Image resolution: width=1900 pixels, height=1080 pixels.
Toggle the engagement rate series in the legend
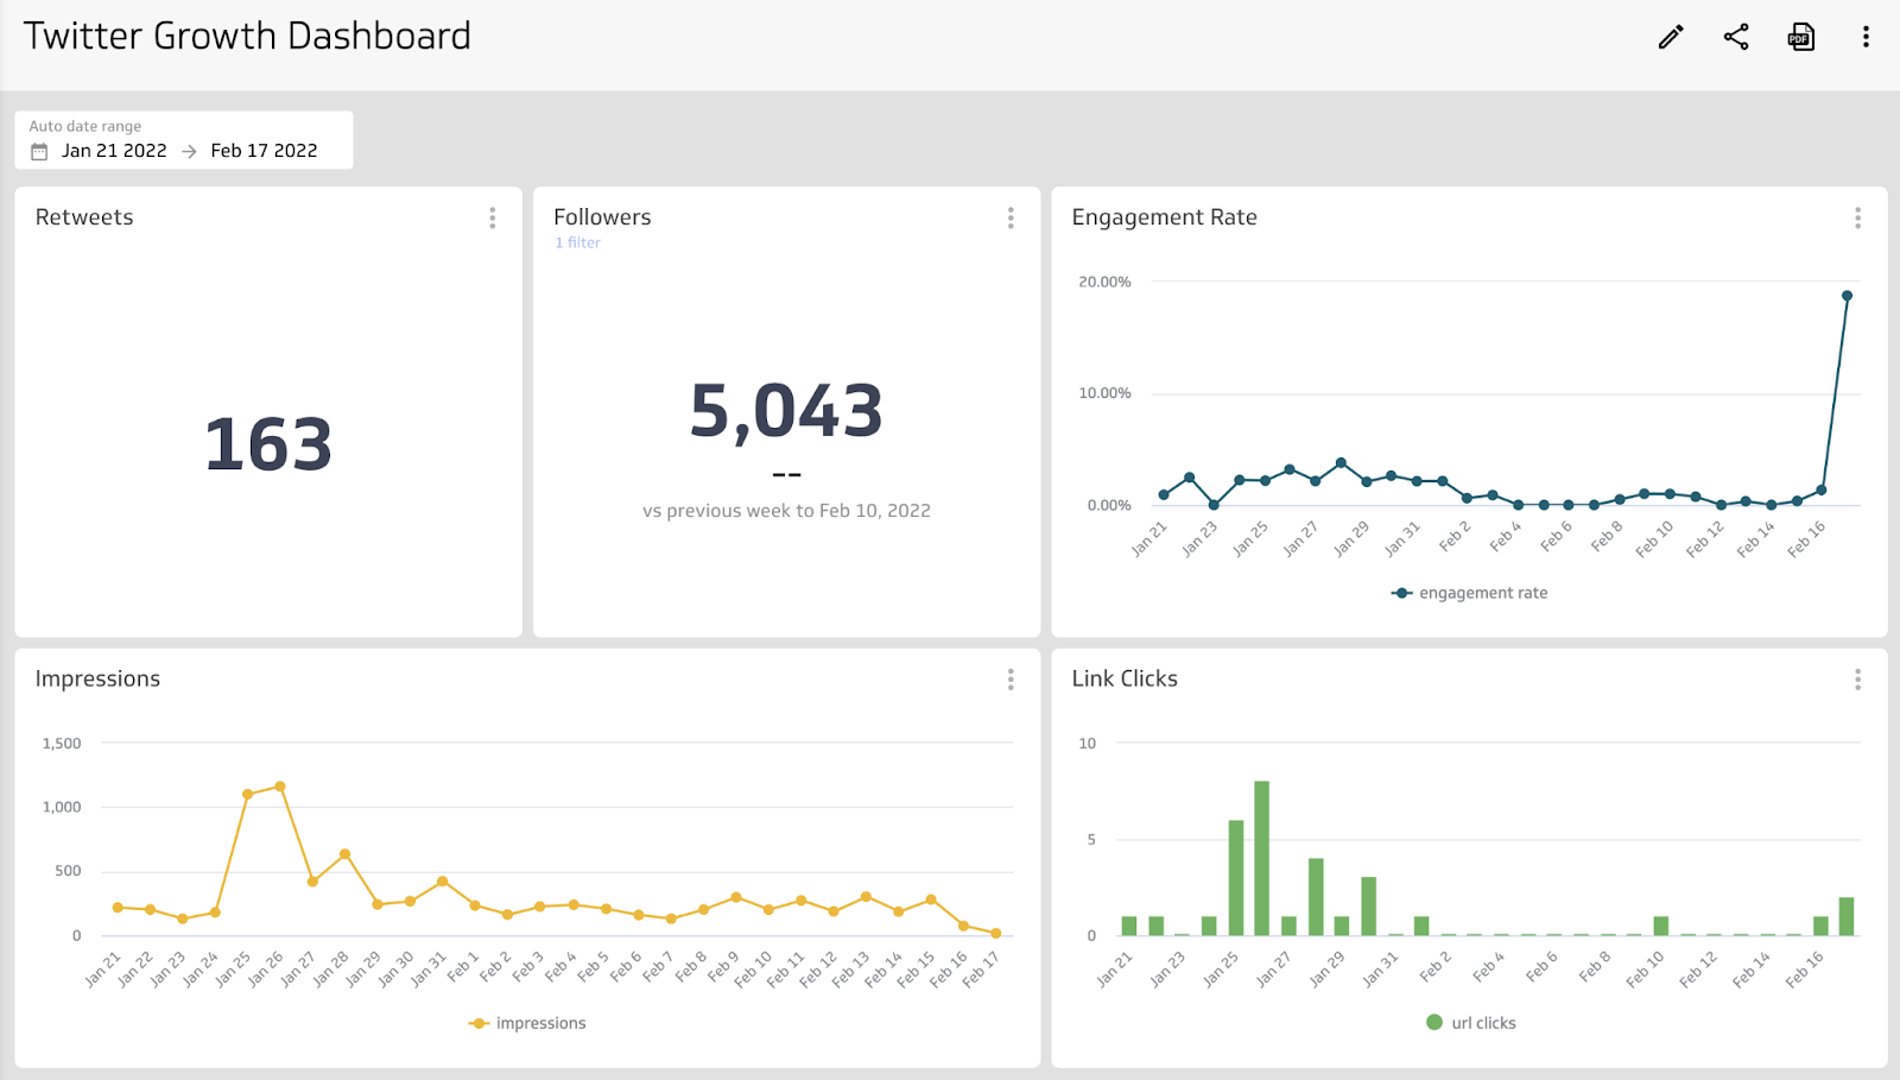pos(1470,592)
